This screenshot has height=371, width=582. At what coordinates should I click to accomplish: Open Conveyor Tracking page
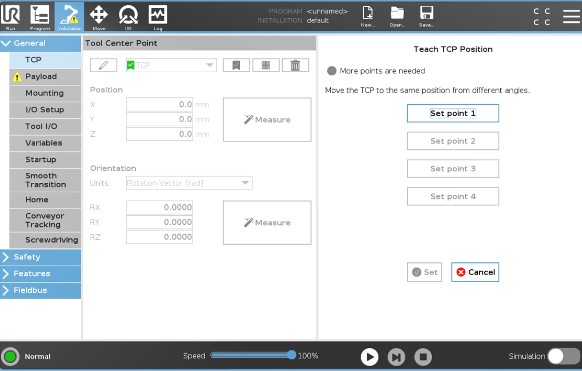pyautogui.click(x=45, y=220)
